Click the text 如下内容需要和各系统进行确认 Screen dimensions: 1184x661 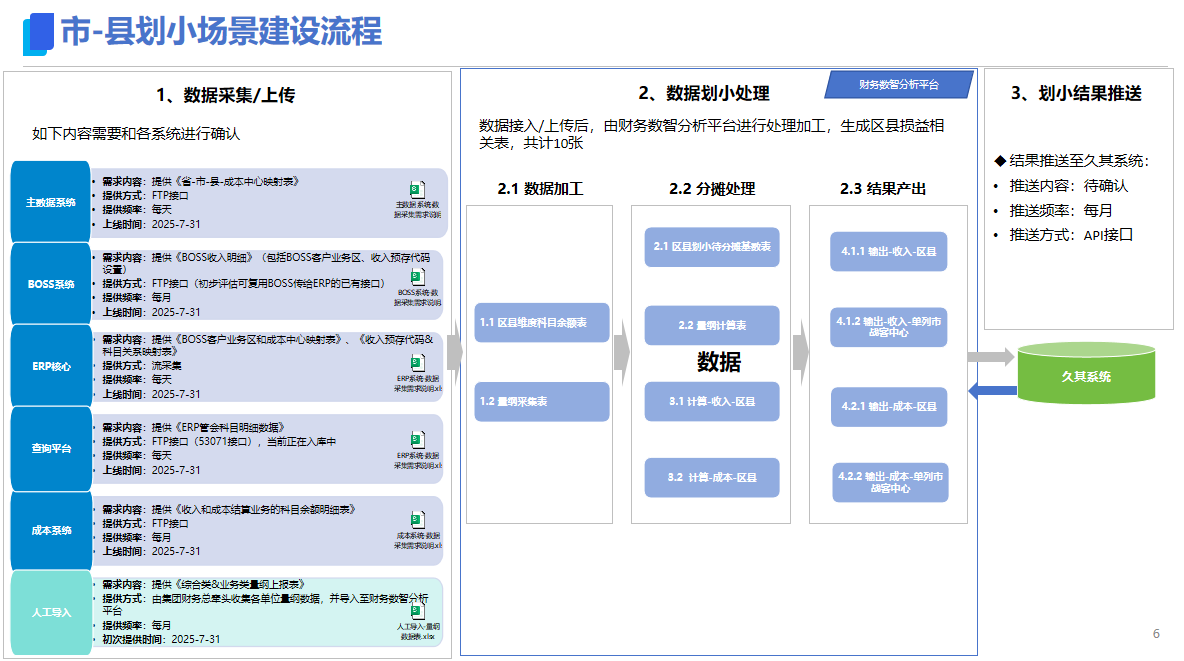[x=136, y=134]
